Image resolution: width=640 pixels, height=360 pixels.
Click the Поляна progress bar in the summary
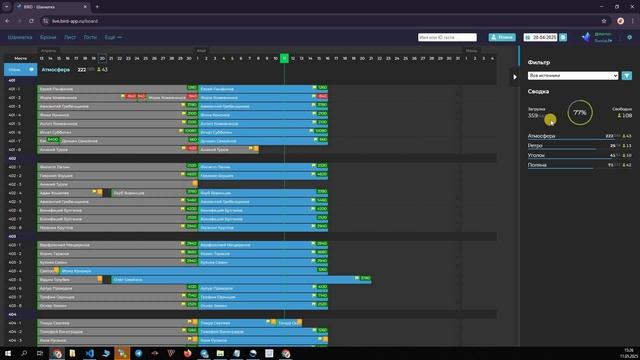560,169
